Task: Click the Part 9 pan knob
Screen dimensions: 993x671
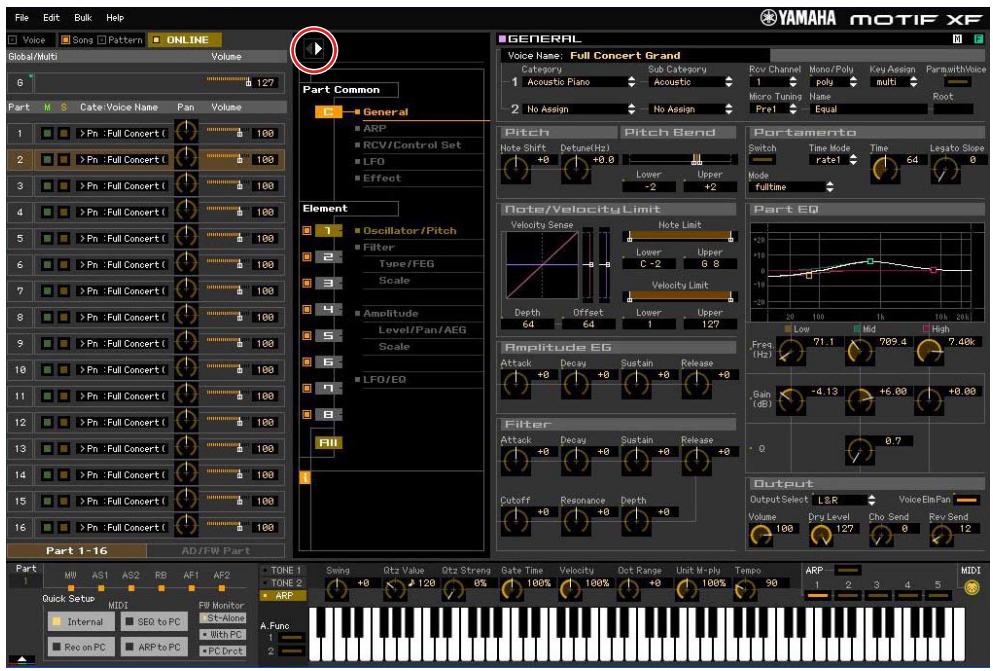Action: pyautogui.click(x=186, y=342)
